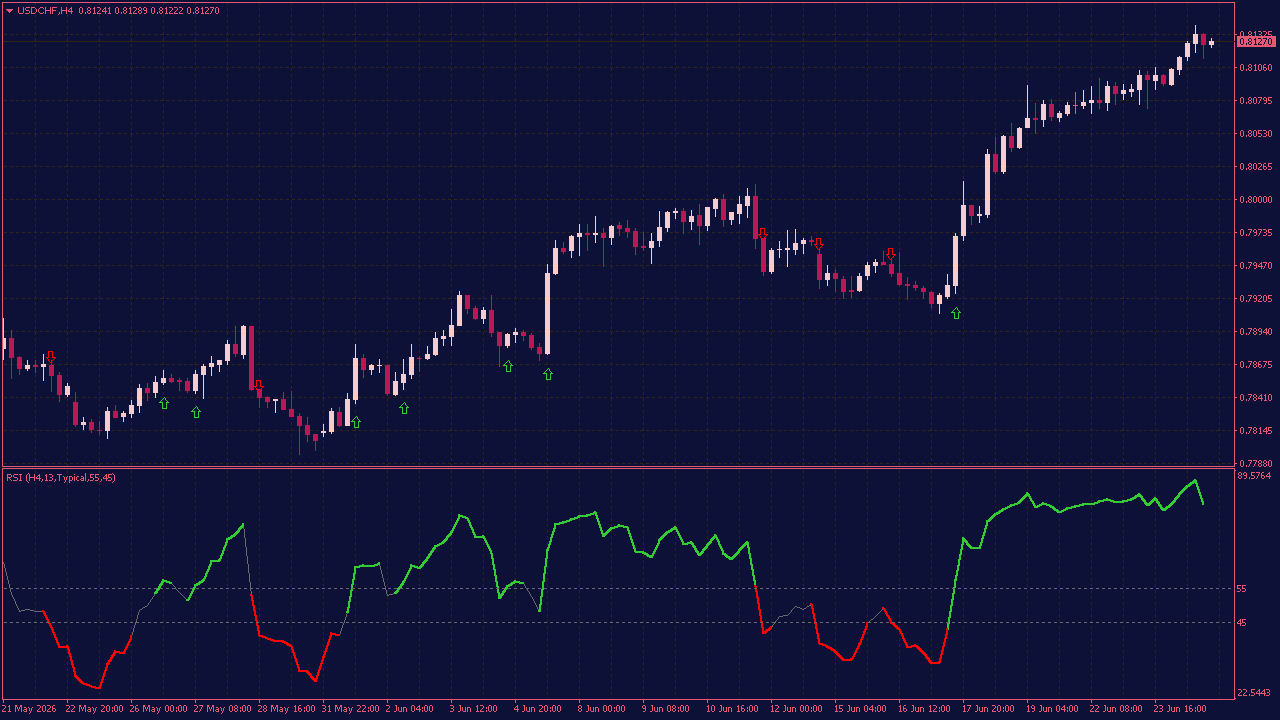Click the RSI level 45 label
Screen dimensions: 1280x720
pos(1243,623)
